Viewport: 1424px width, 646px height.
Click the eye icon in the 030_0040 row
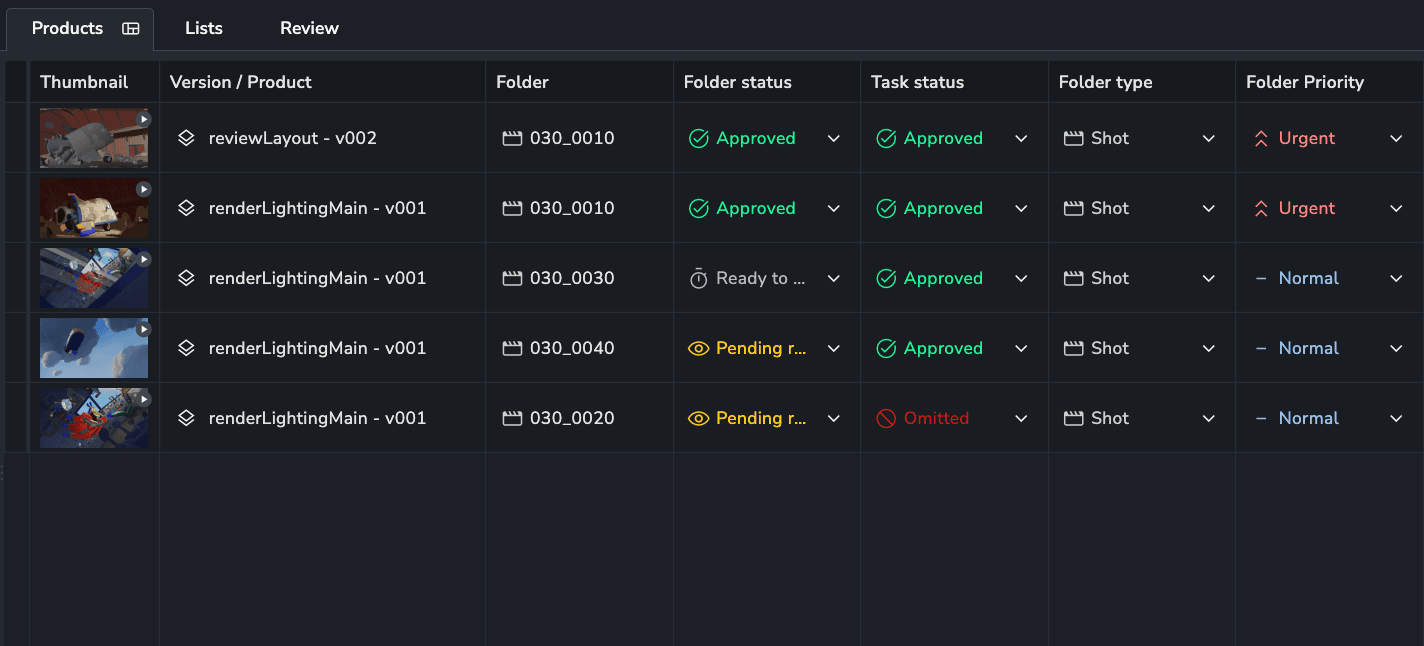[x=699, y=348]
